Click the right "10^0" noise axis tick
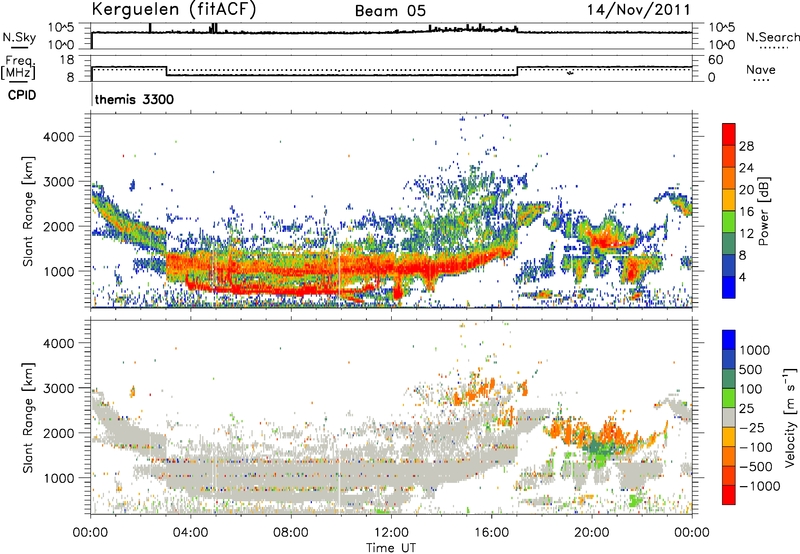800x554 pixels. 722,45
